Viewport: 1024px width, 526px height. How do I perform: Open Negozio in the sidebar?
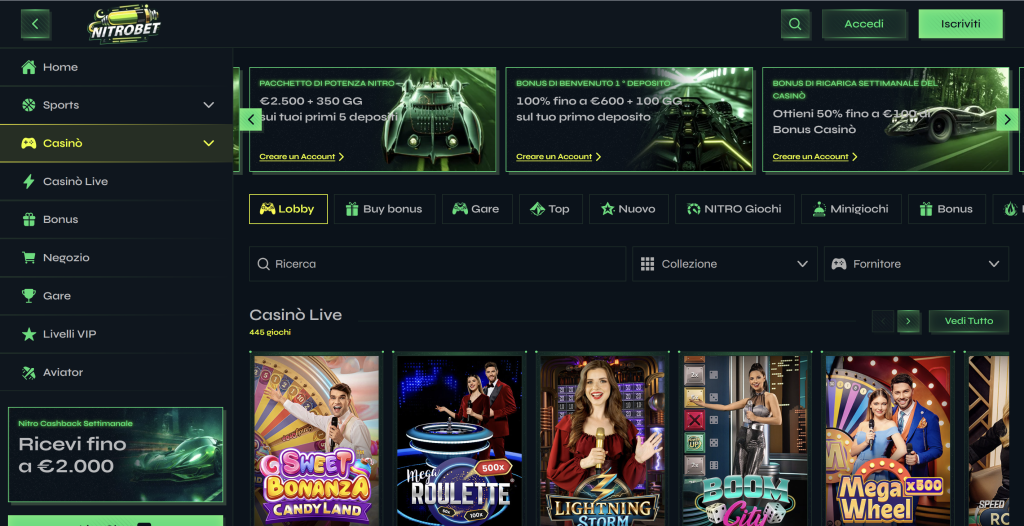click(x=116, y=257)
